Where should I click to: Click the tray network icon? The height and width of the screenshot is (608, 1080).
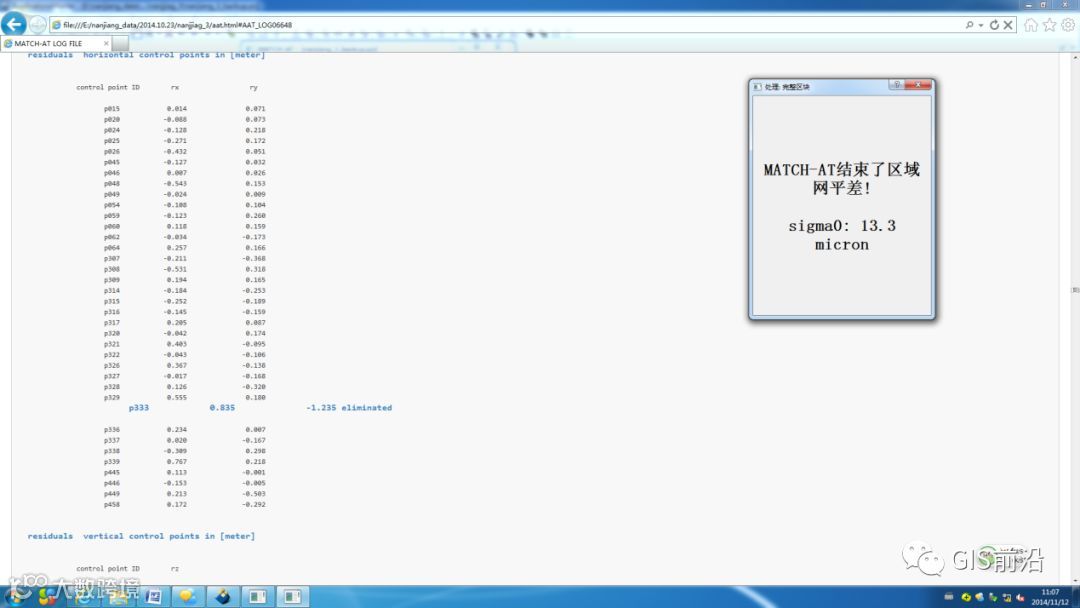pos(1007,597)
